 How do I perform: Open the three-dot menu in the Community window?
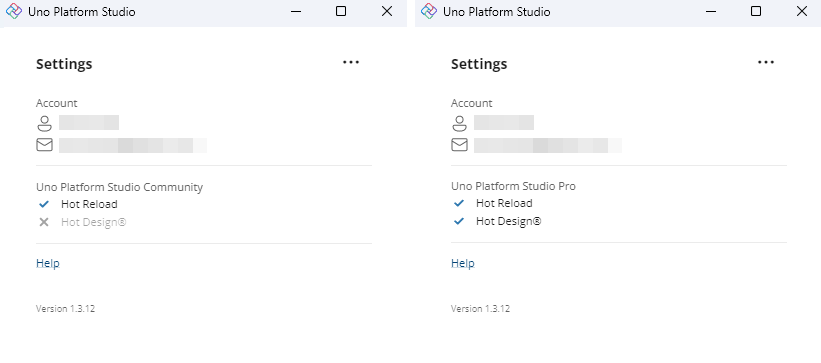(351, 62)
